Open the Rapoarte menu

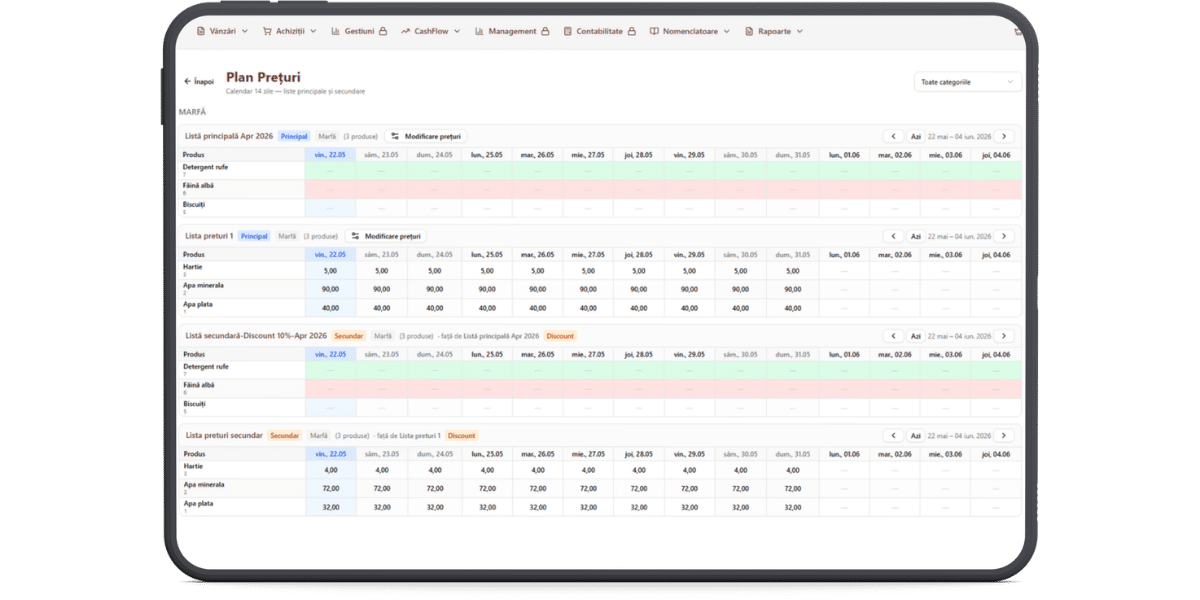coord(773,31)
